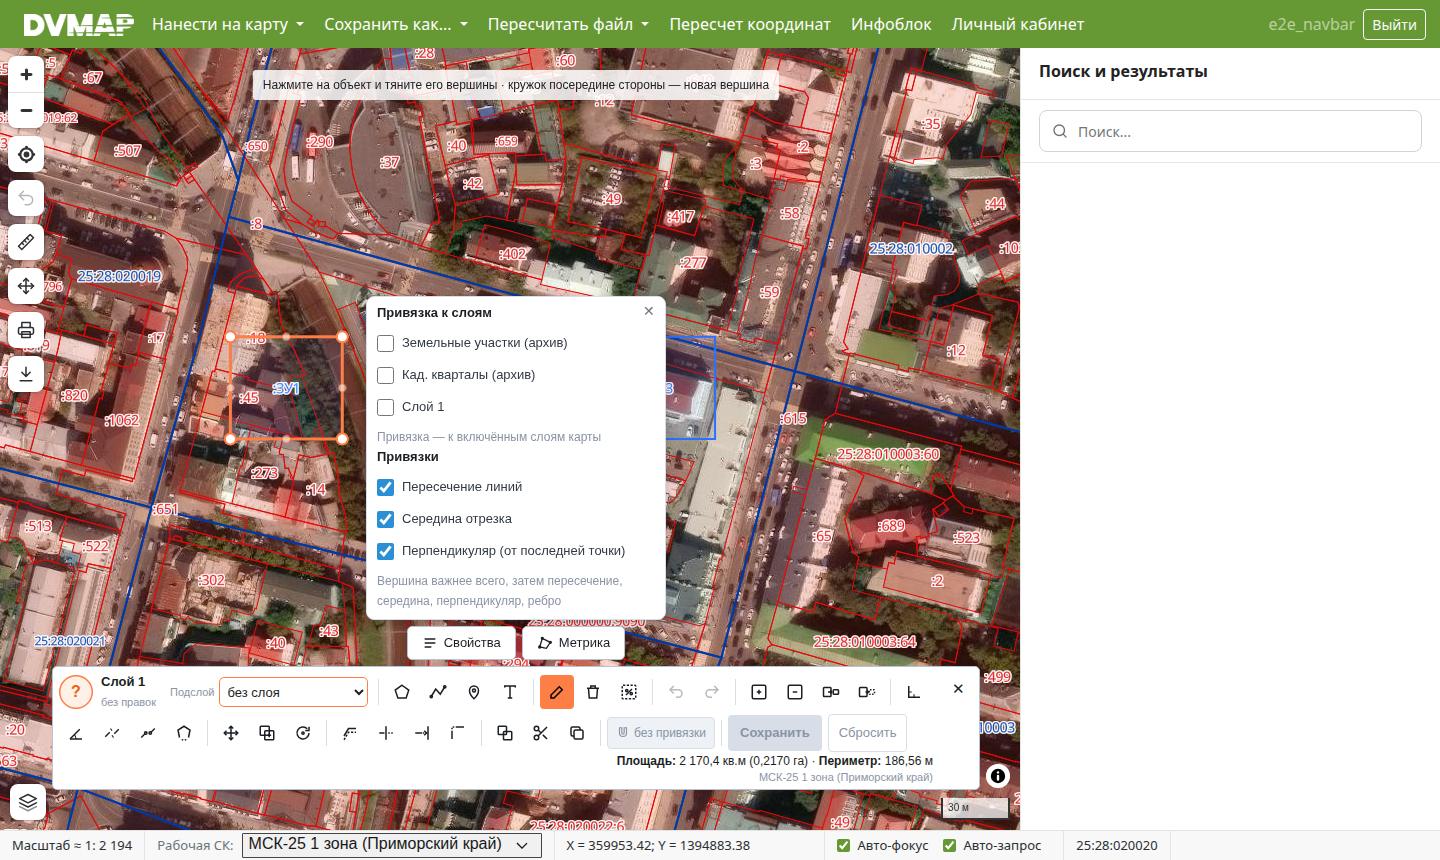The height and width of the screenshot is (860, 1440).
Task: Expand the Нанести на карту menu
Action: click(228, 24)
